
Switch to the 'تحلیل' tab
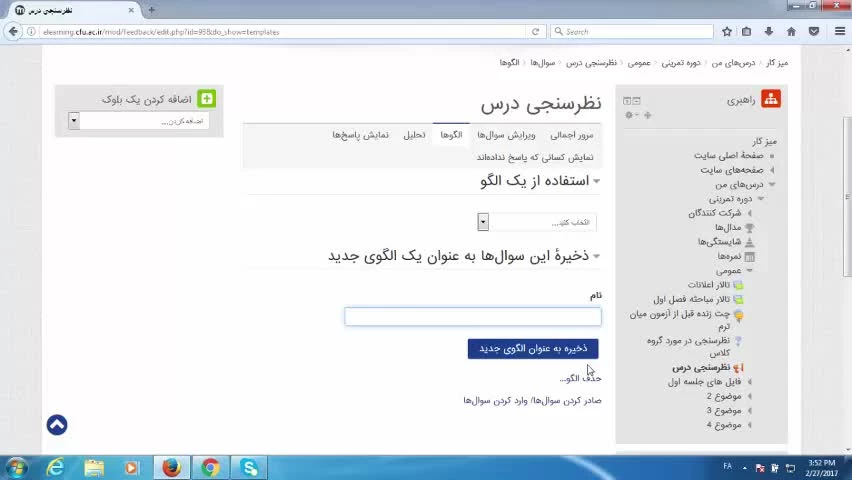pos(414,135)
